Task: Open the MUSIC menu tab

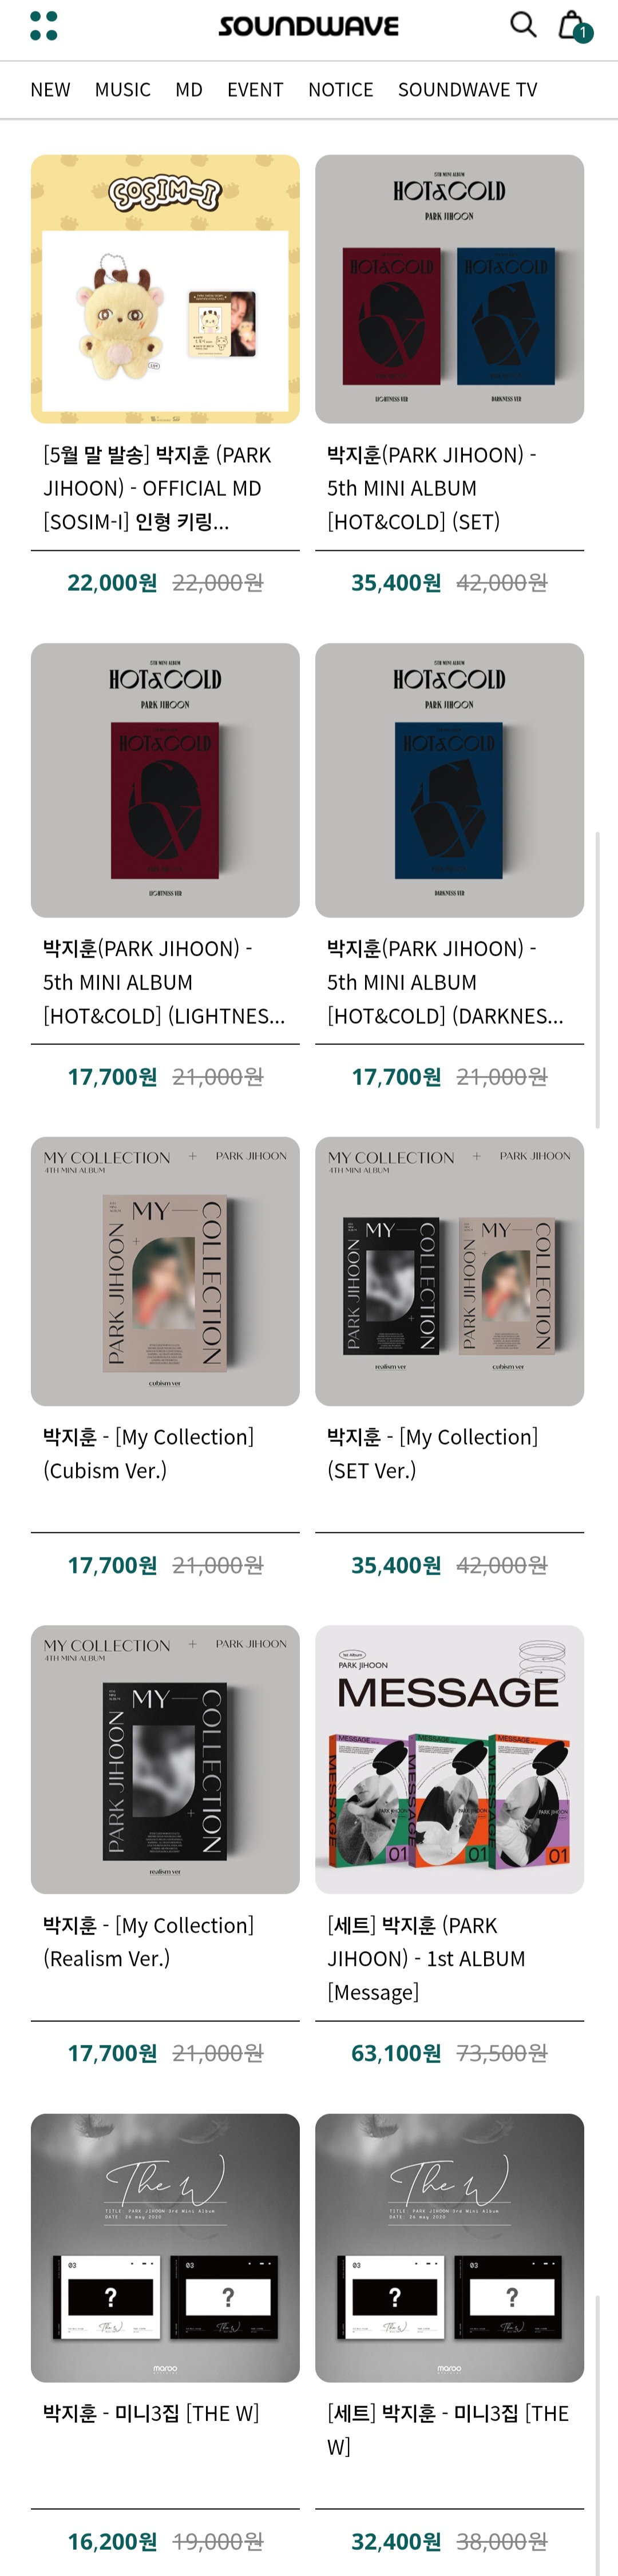Action: [122, 90]
